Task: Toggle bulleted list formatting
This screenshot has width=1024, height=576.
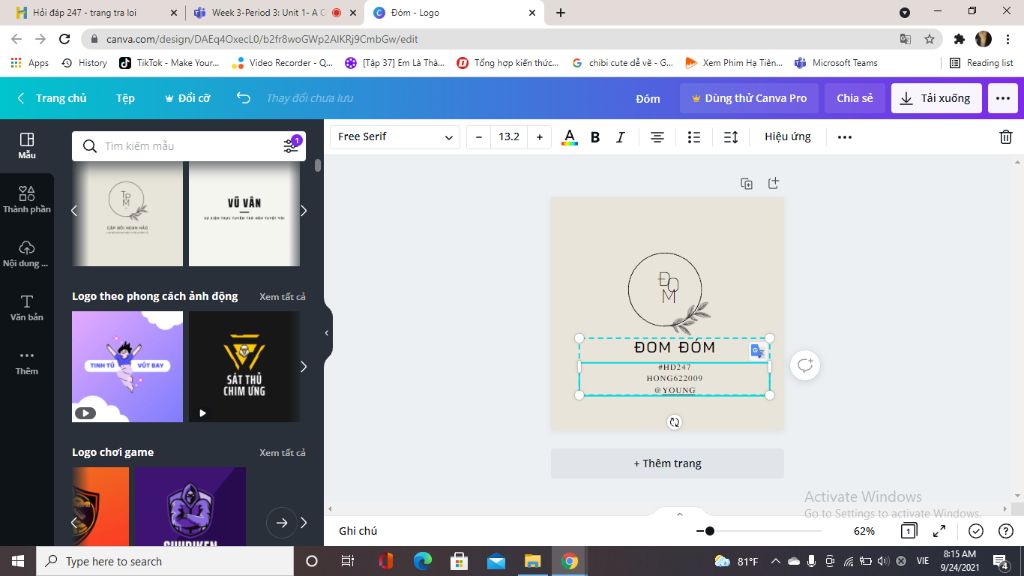Action: coord(694,136)
